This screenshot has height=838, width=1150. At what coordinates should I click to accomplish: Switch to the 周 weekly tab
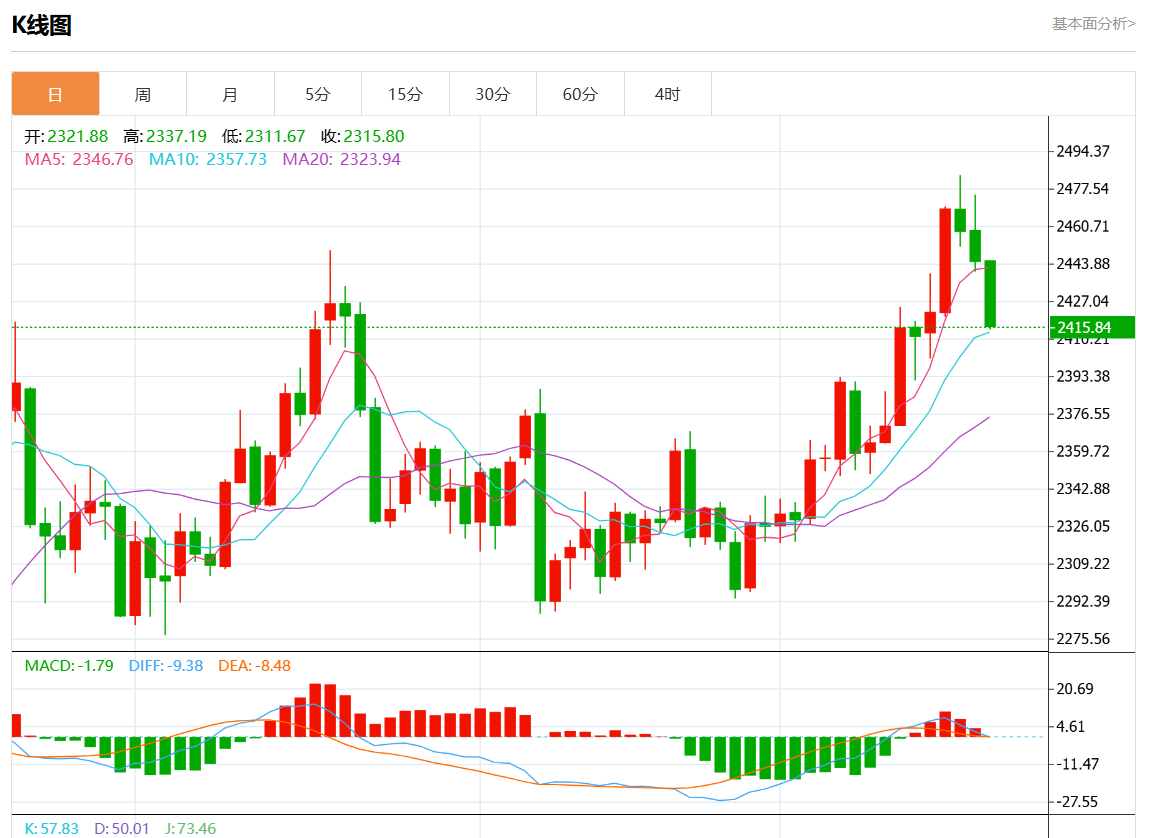[x=143, y=94]
